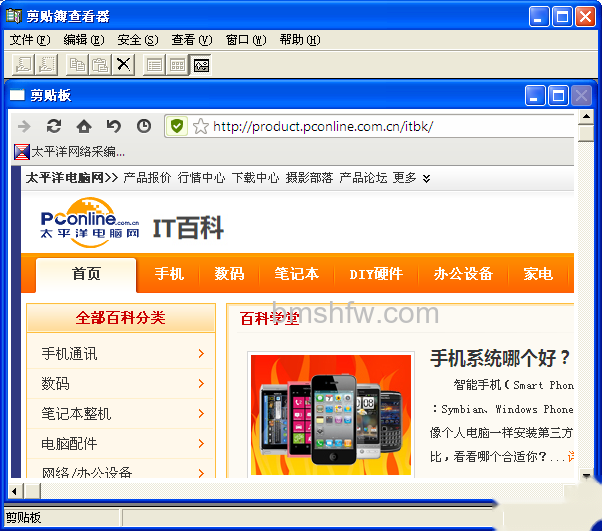Screen dimensions: 602x531
Task: Select the DIY硬件 navigation tab
Action: [376, 274]
